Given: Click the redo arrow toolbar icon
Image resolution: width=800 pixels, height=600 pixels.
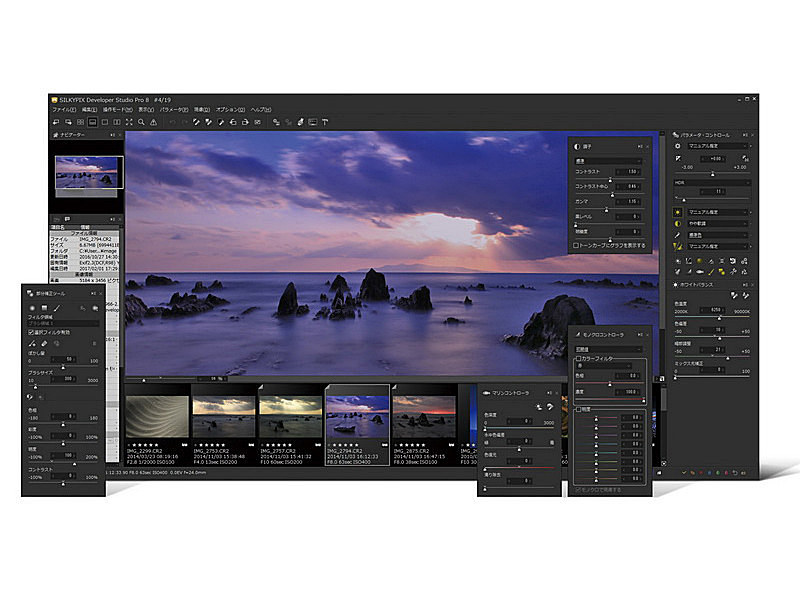Looking at the screenshot, I should pyautogui.click(x=184, y=122).
